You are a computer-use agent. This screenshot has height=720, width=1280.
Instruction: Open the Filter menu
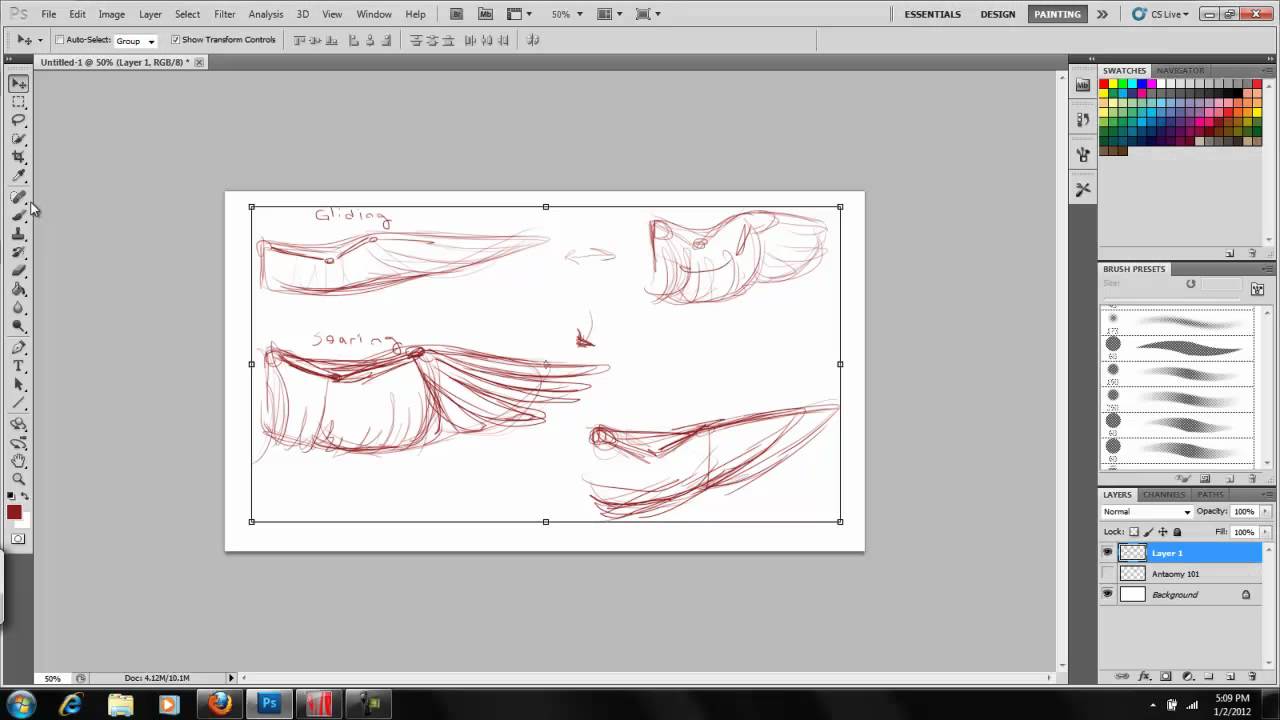point(225,14)
